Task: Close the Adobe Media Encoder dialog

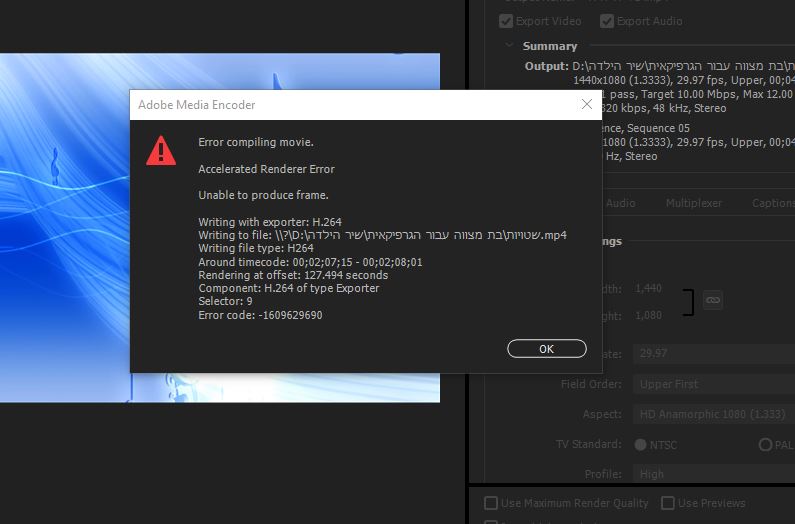Action: [587, 104]
